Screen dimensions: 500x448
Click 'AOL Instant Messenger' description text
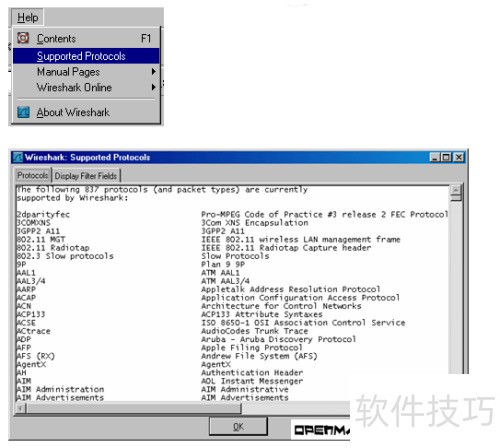click(252, 381)
